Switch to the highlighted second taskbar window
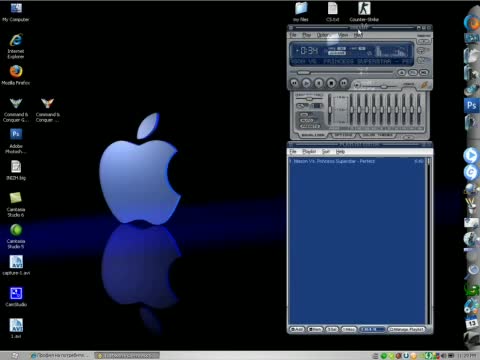 coord(127,356)
